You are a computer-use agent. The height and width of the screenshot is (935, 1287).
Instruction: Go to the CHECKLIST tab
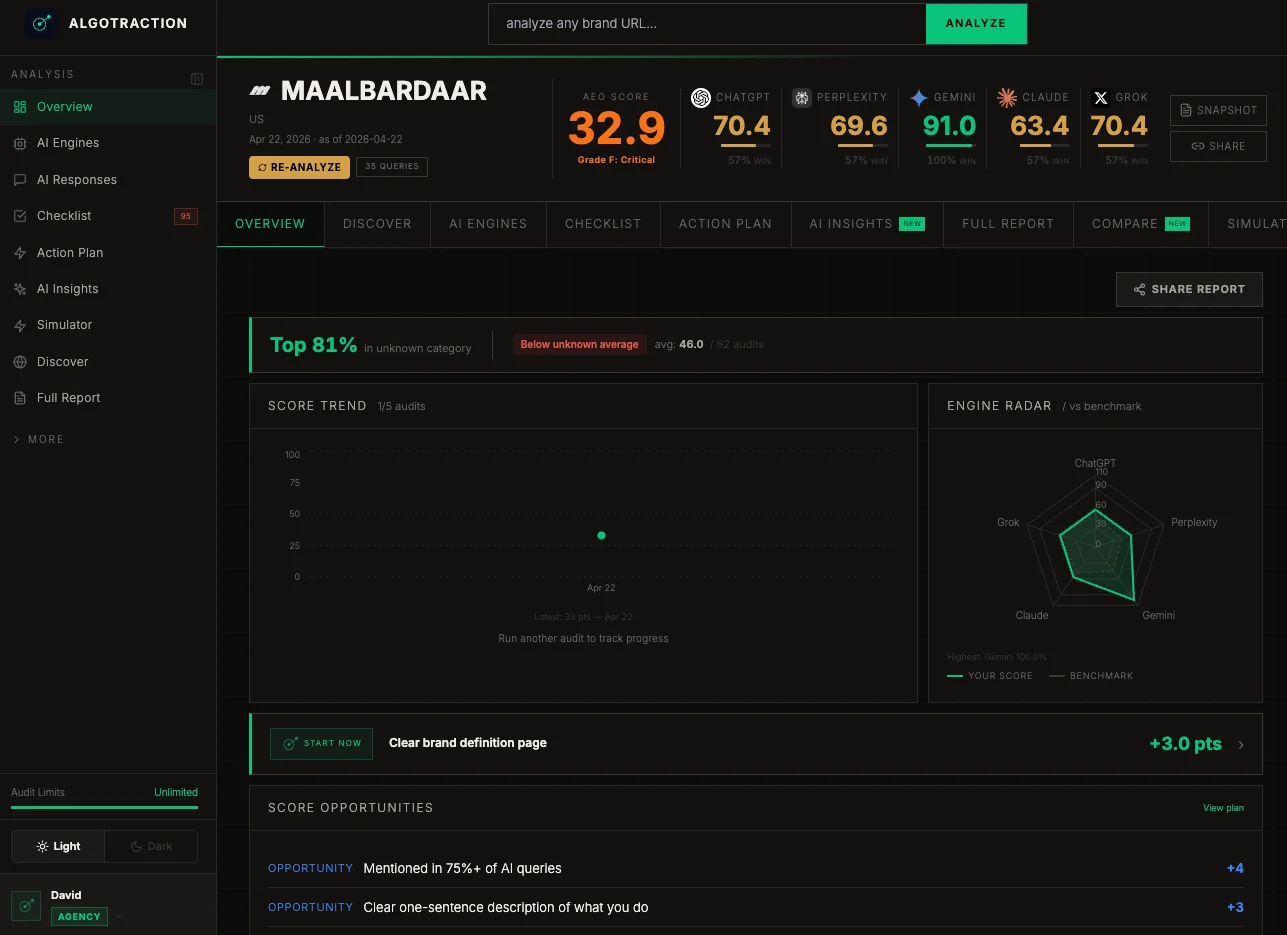coord(603,224)
